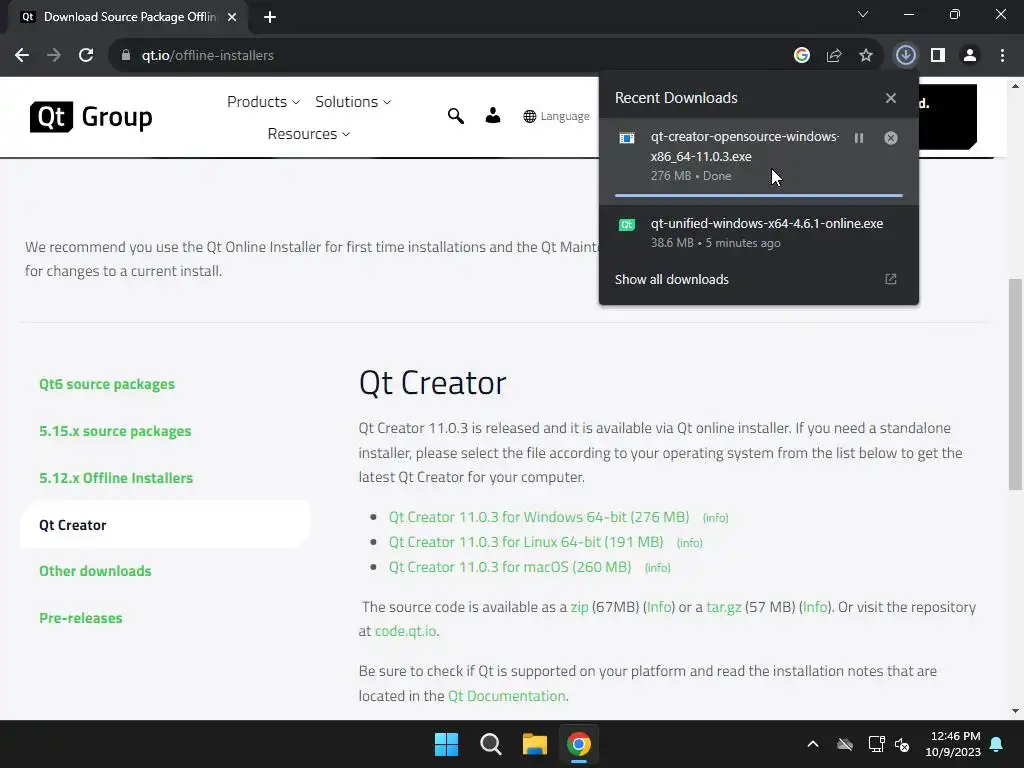The width and height of the screenshot is (1024, 768).
Task: Click the browser back arrow
Action: click(22, 56)
